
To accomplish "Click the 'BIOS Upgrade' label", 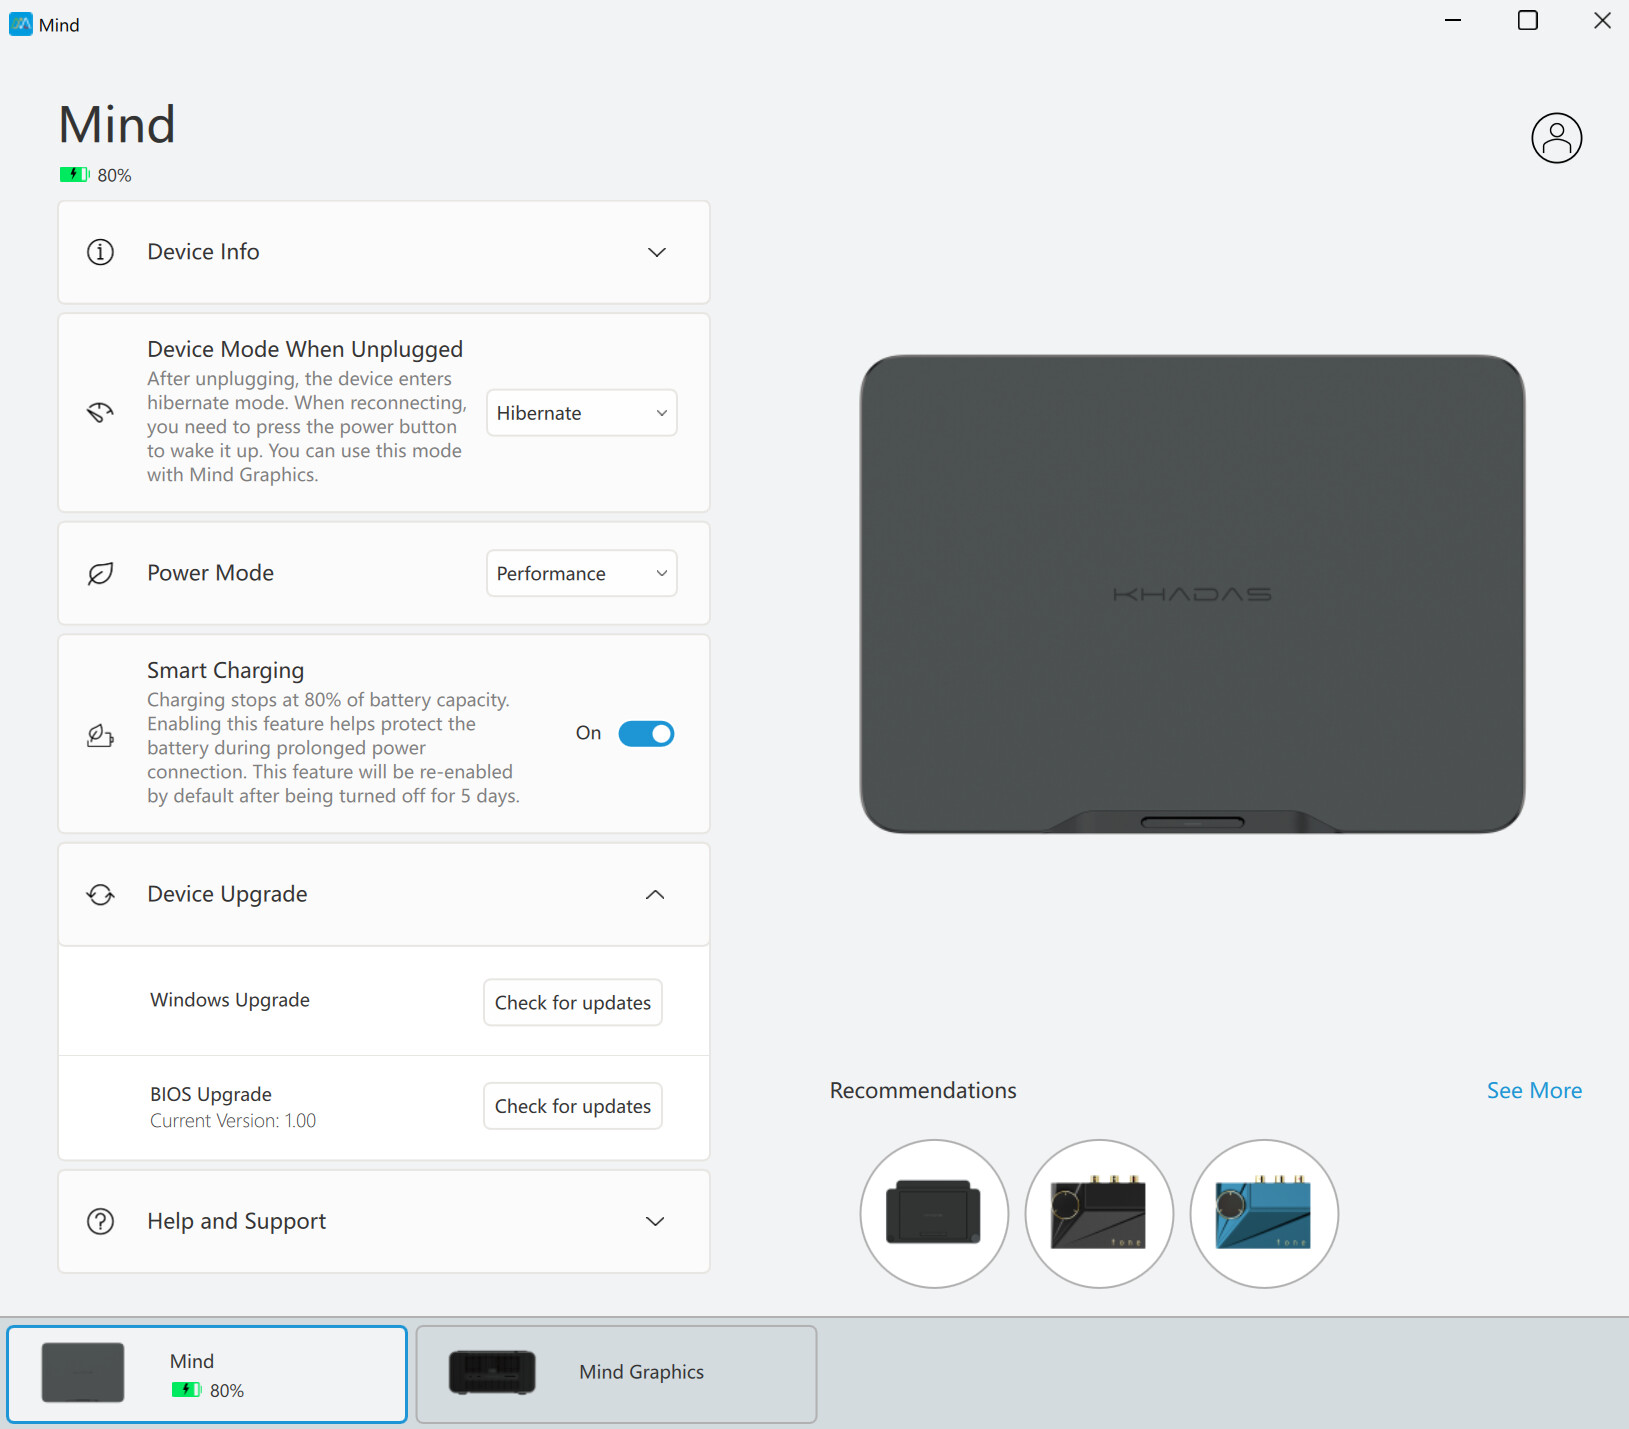I will pyautogui.click(x=211, y=1094).
